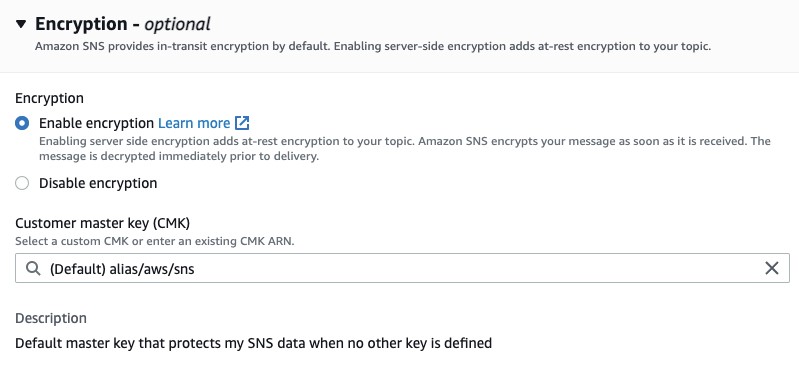Click the 'Encryption - optional' section heading
The image size is (799, 366).
coord(122,24)
